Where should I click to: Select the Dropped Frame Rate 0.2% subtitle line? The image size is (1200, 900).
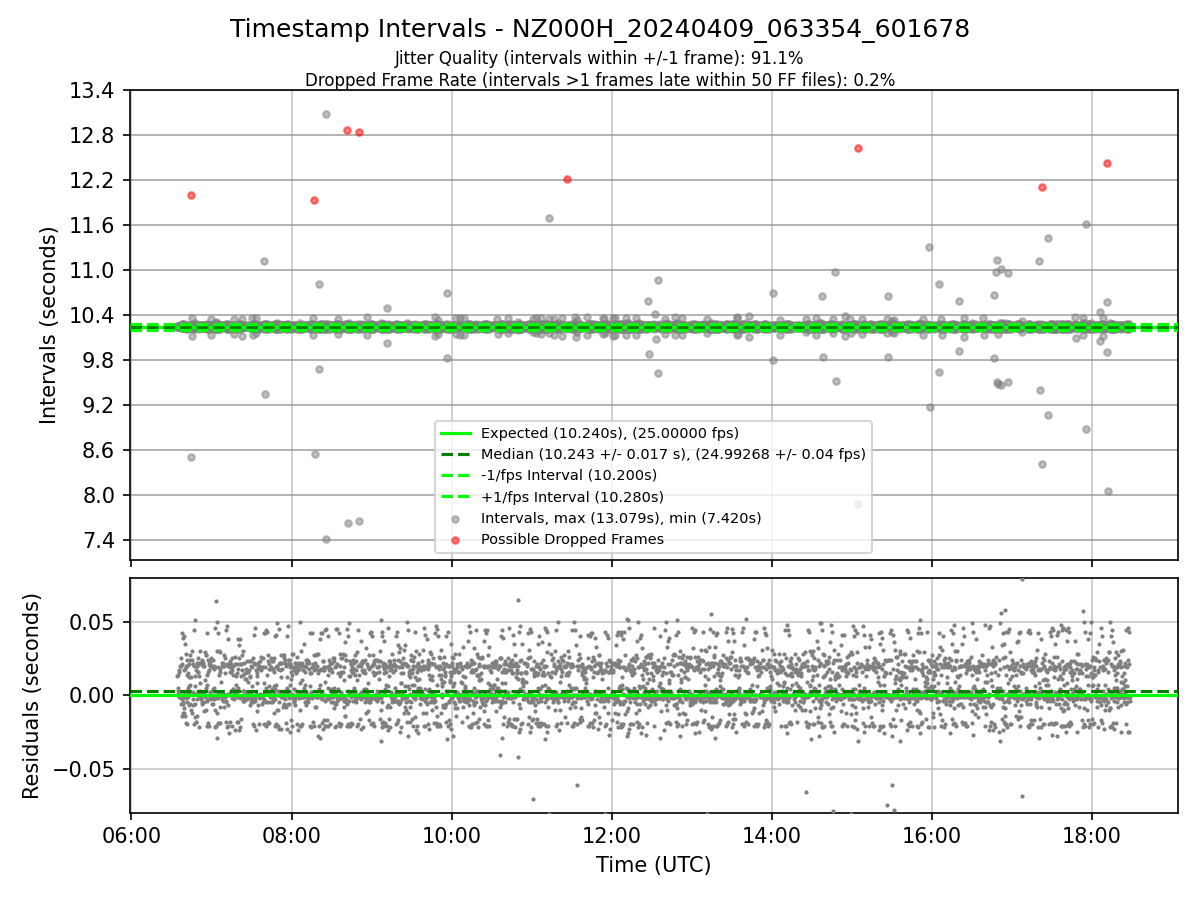click(x=600, y=80)
